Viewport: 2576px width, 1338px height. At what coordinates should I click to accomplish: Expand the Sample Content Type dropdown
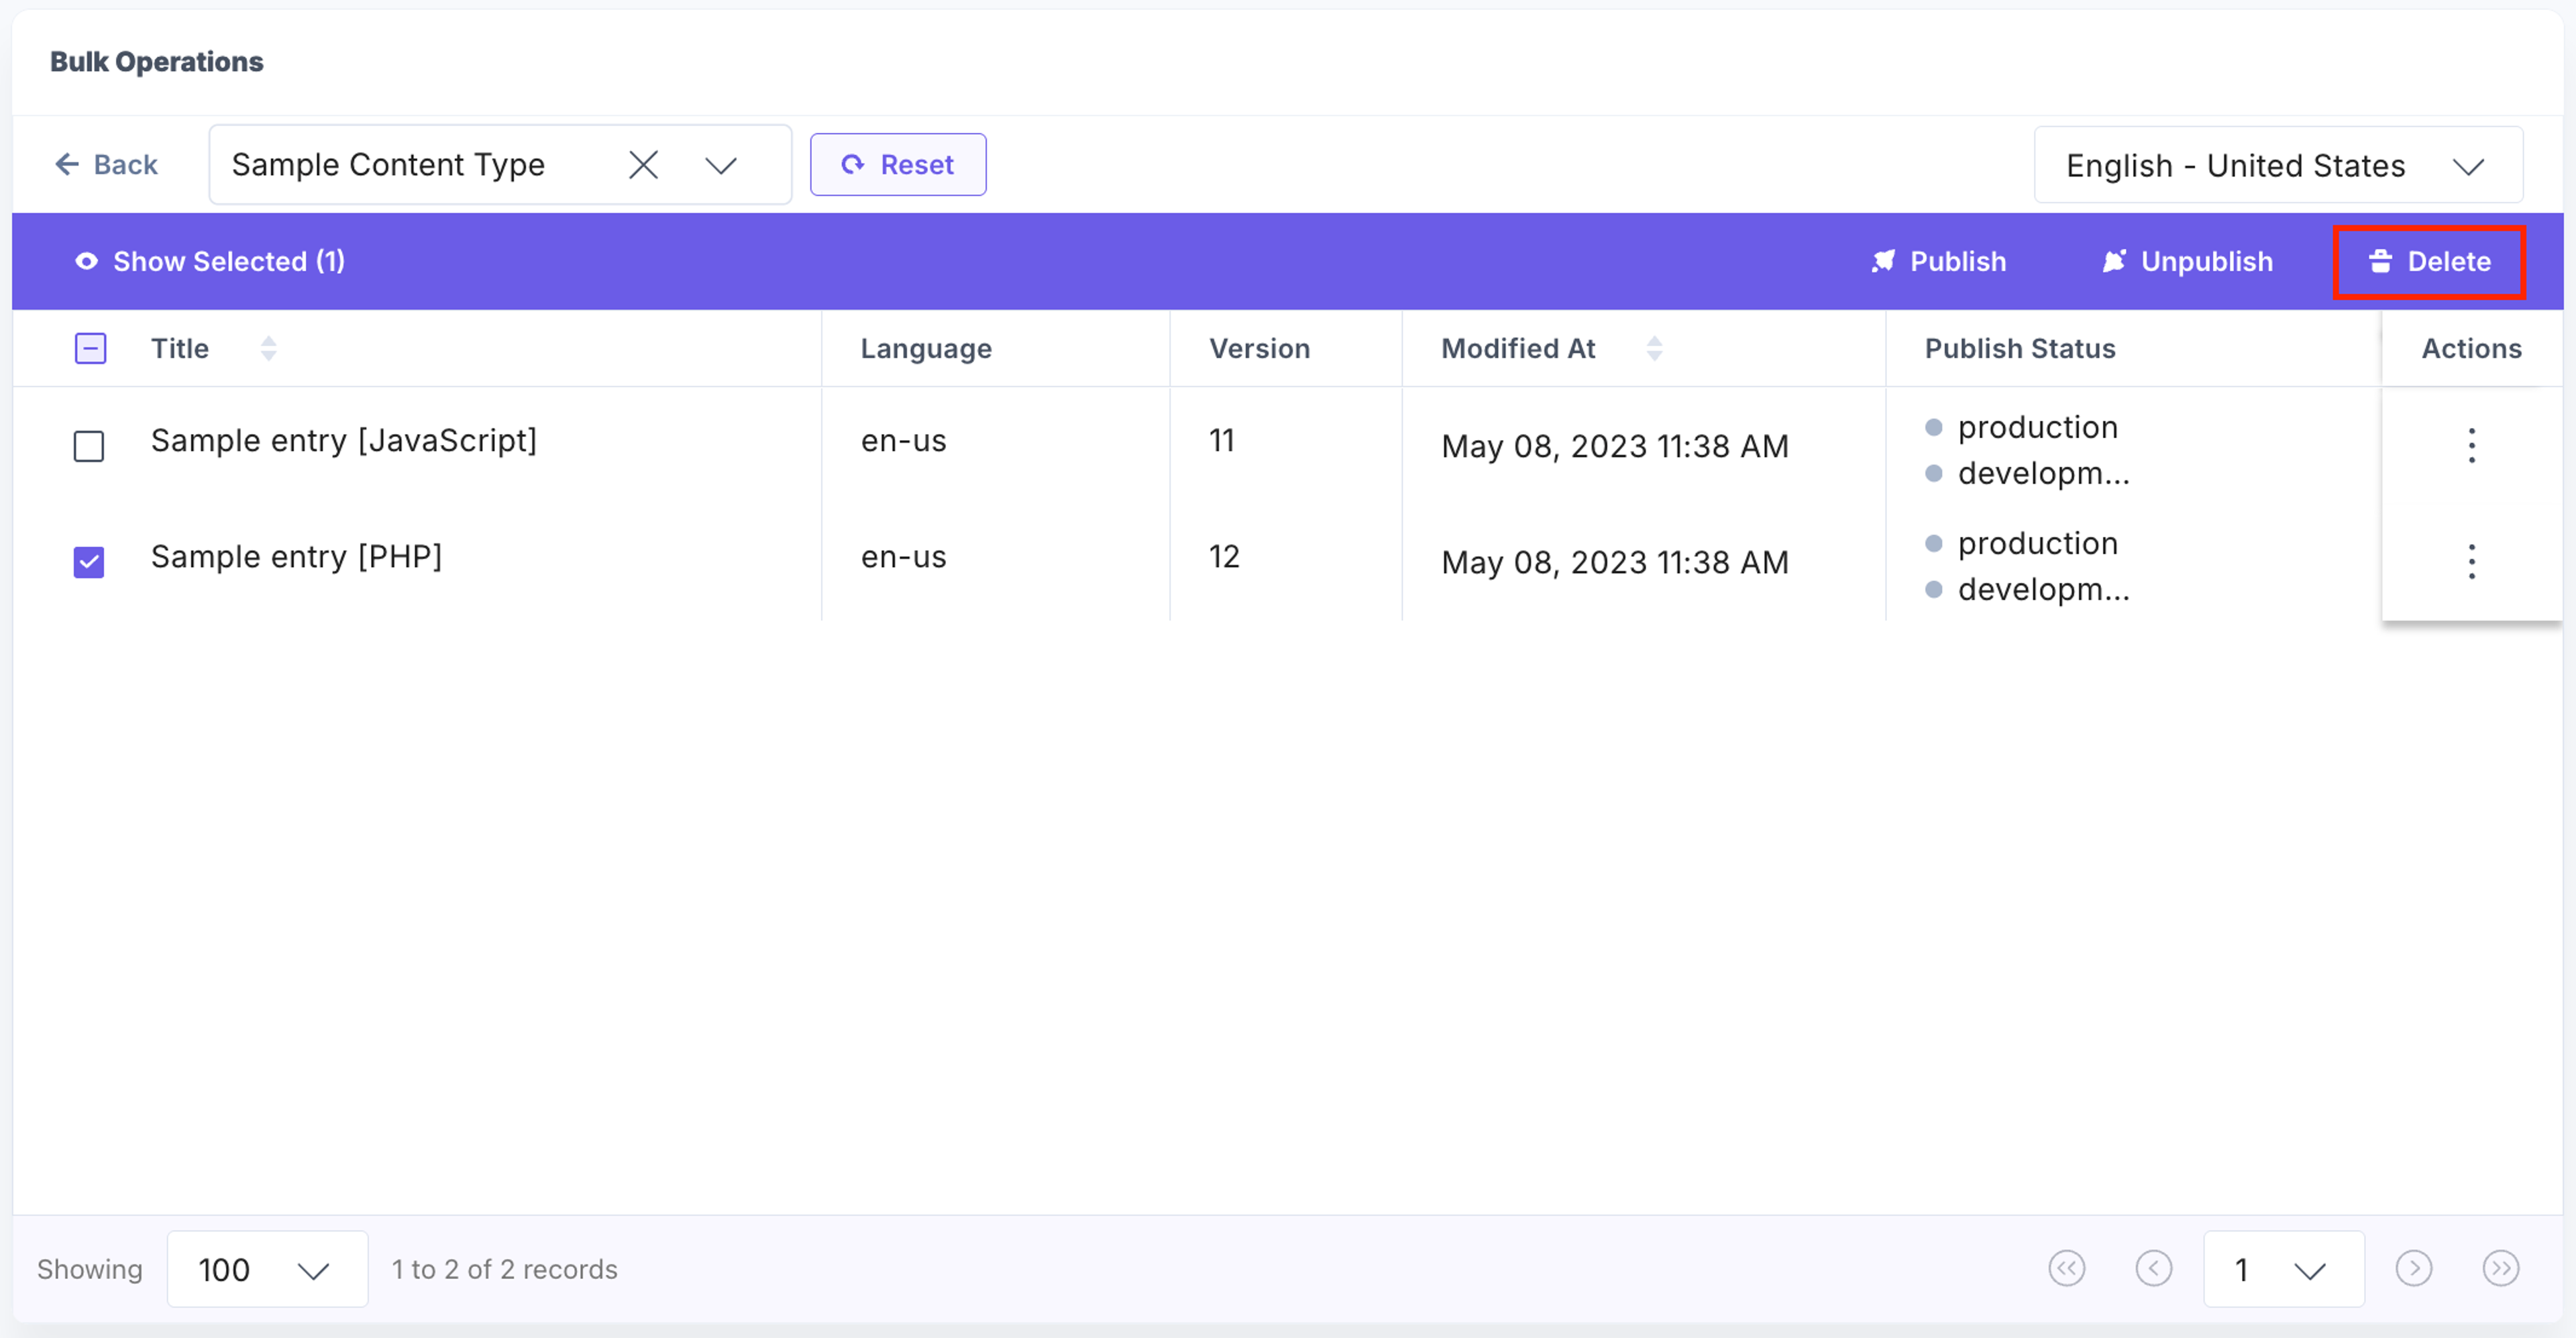(x=720, y=165)
